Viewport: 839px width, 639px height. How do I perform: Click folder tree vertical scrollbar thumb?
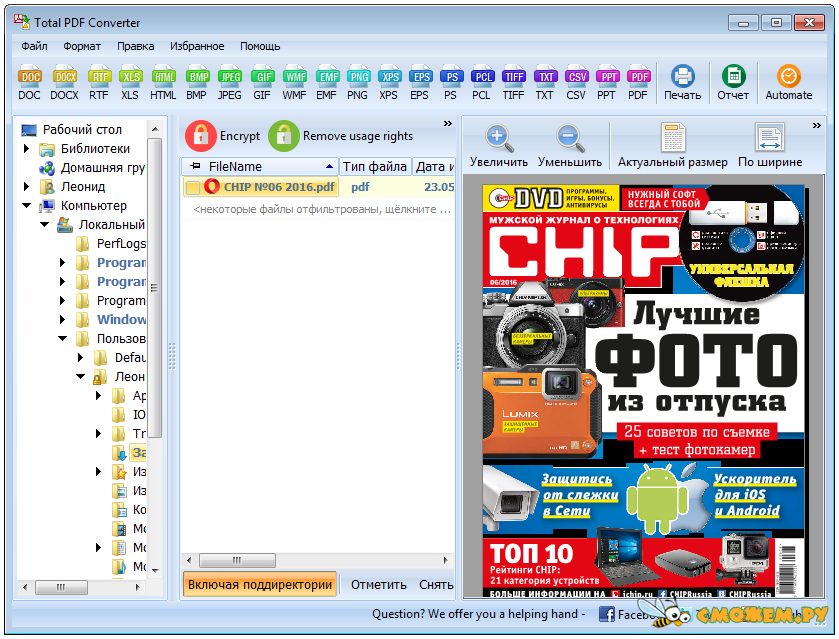(155, 288)
